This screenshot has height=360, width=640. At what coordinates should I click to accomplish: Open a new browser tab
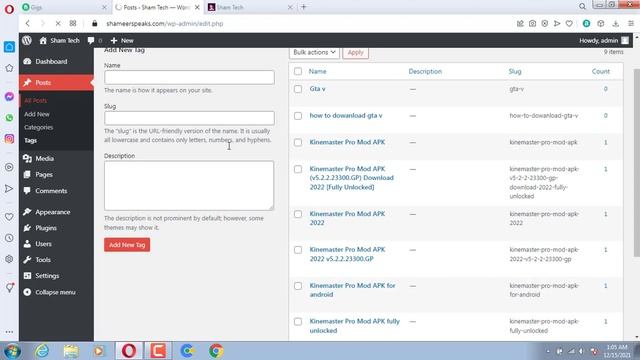pos(304,7)
